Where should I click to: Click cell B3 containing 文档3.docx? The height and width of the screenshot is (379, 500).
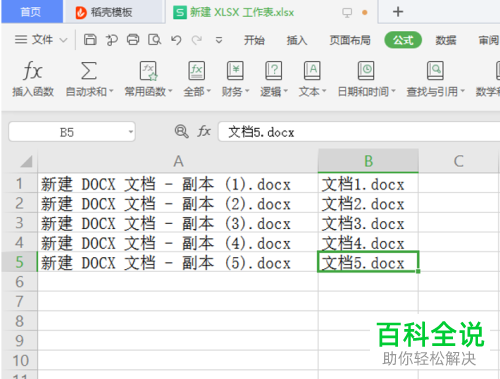point(368,223)
